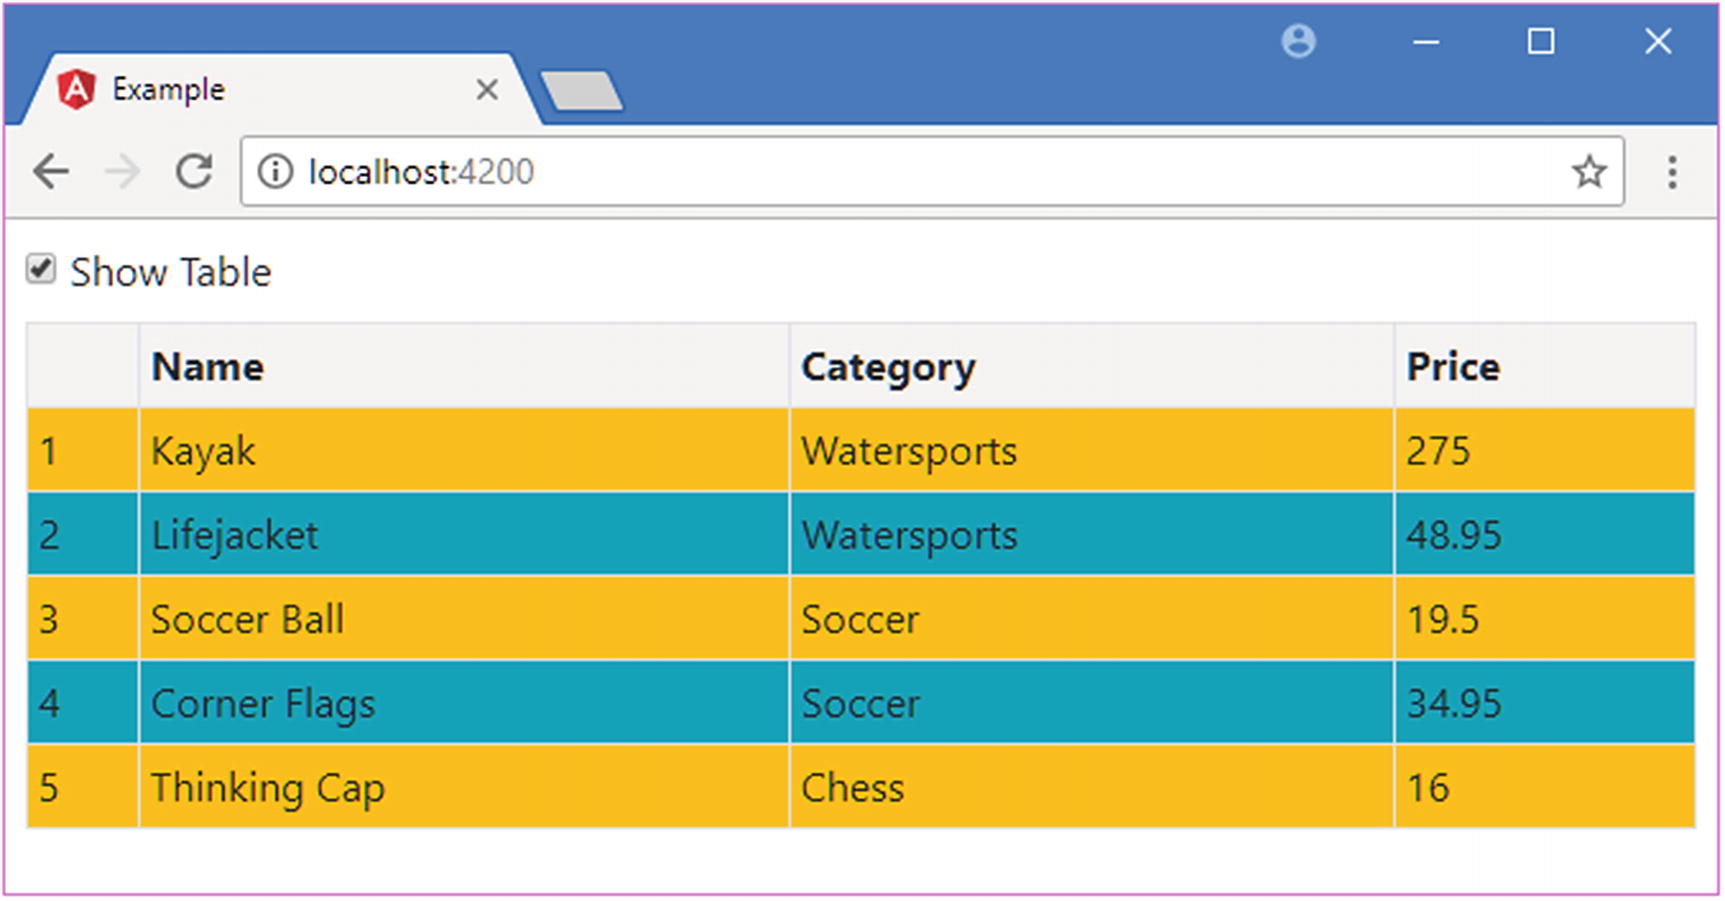
Task: Open the Chrome three-dot menu
Action: [x=1672, y=172]
